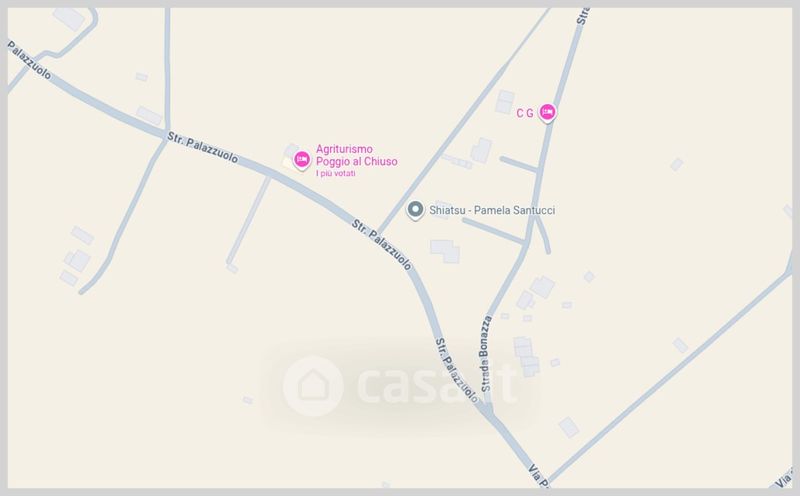
Task: Select the 'C G' place label
Action: pyautogui.click(x=524, y=113)
